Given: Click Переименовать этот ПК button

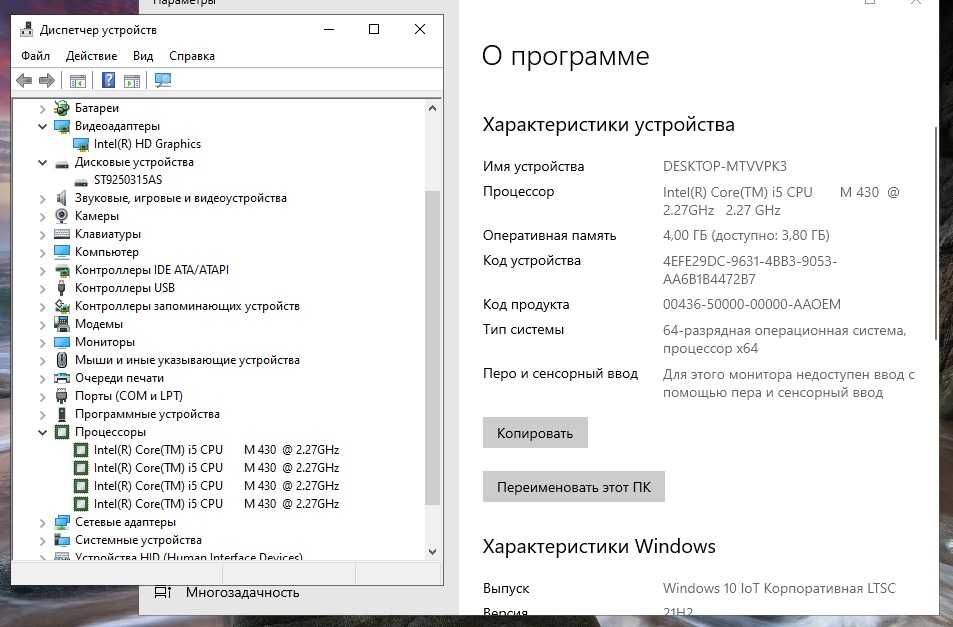Looking at the screenshot, I should 574,487.
